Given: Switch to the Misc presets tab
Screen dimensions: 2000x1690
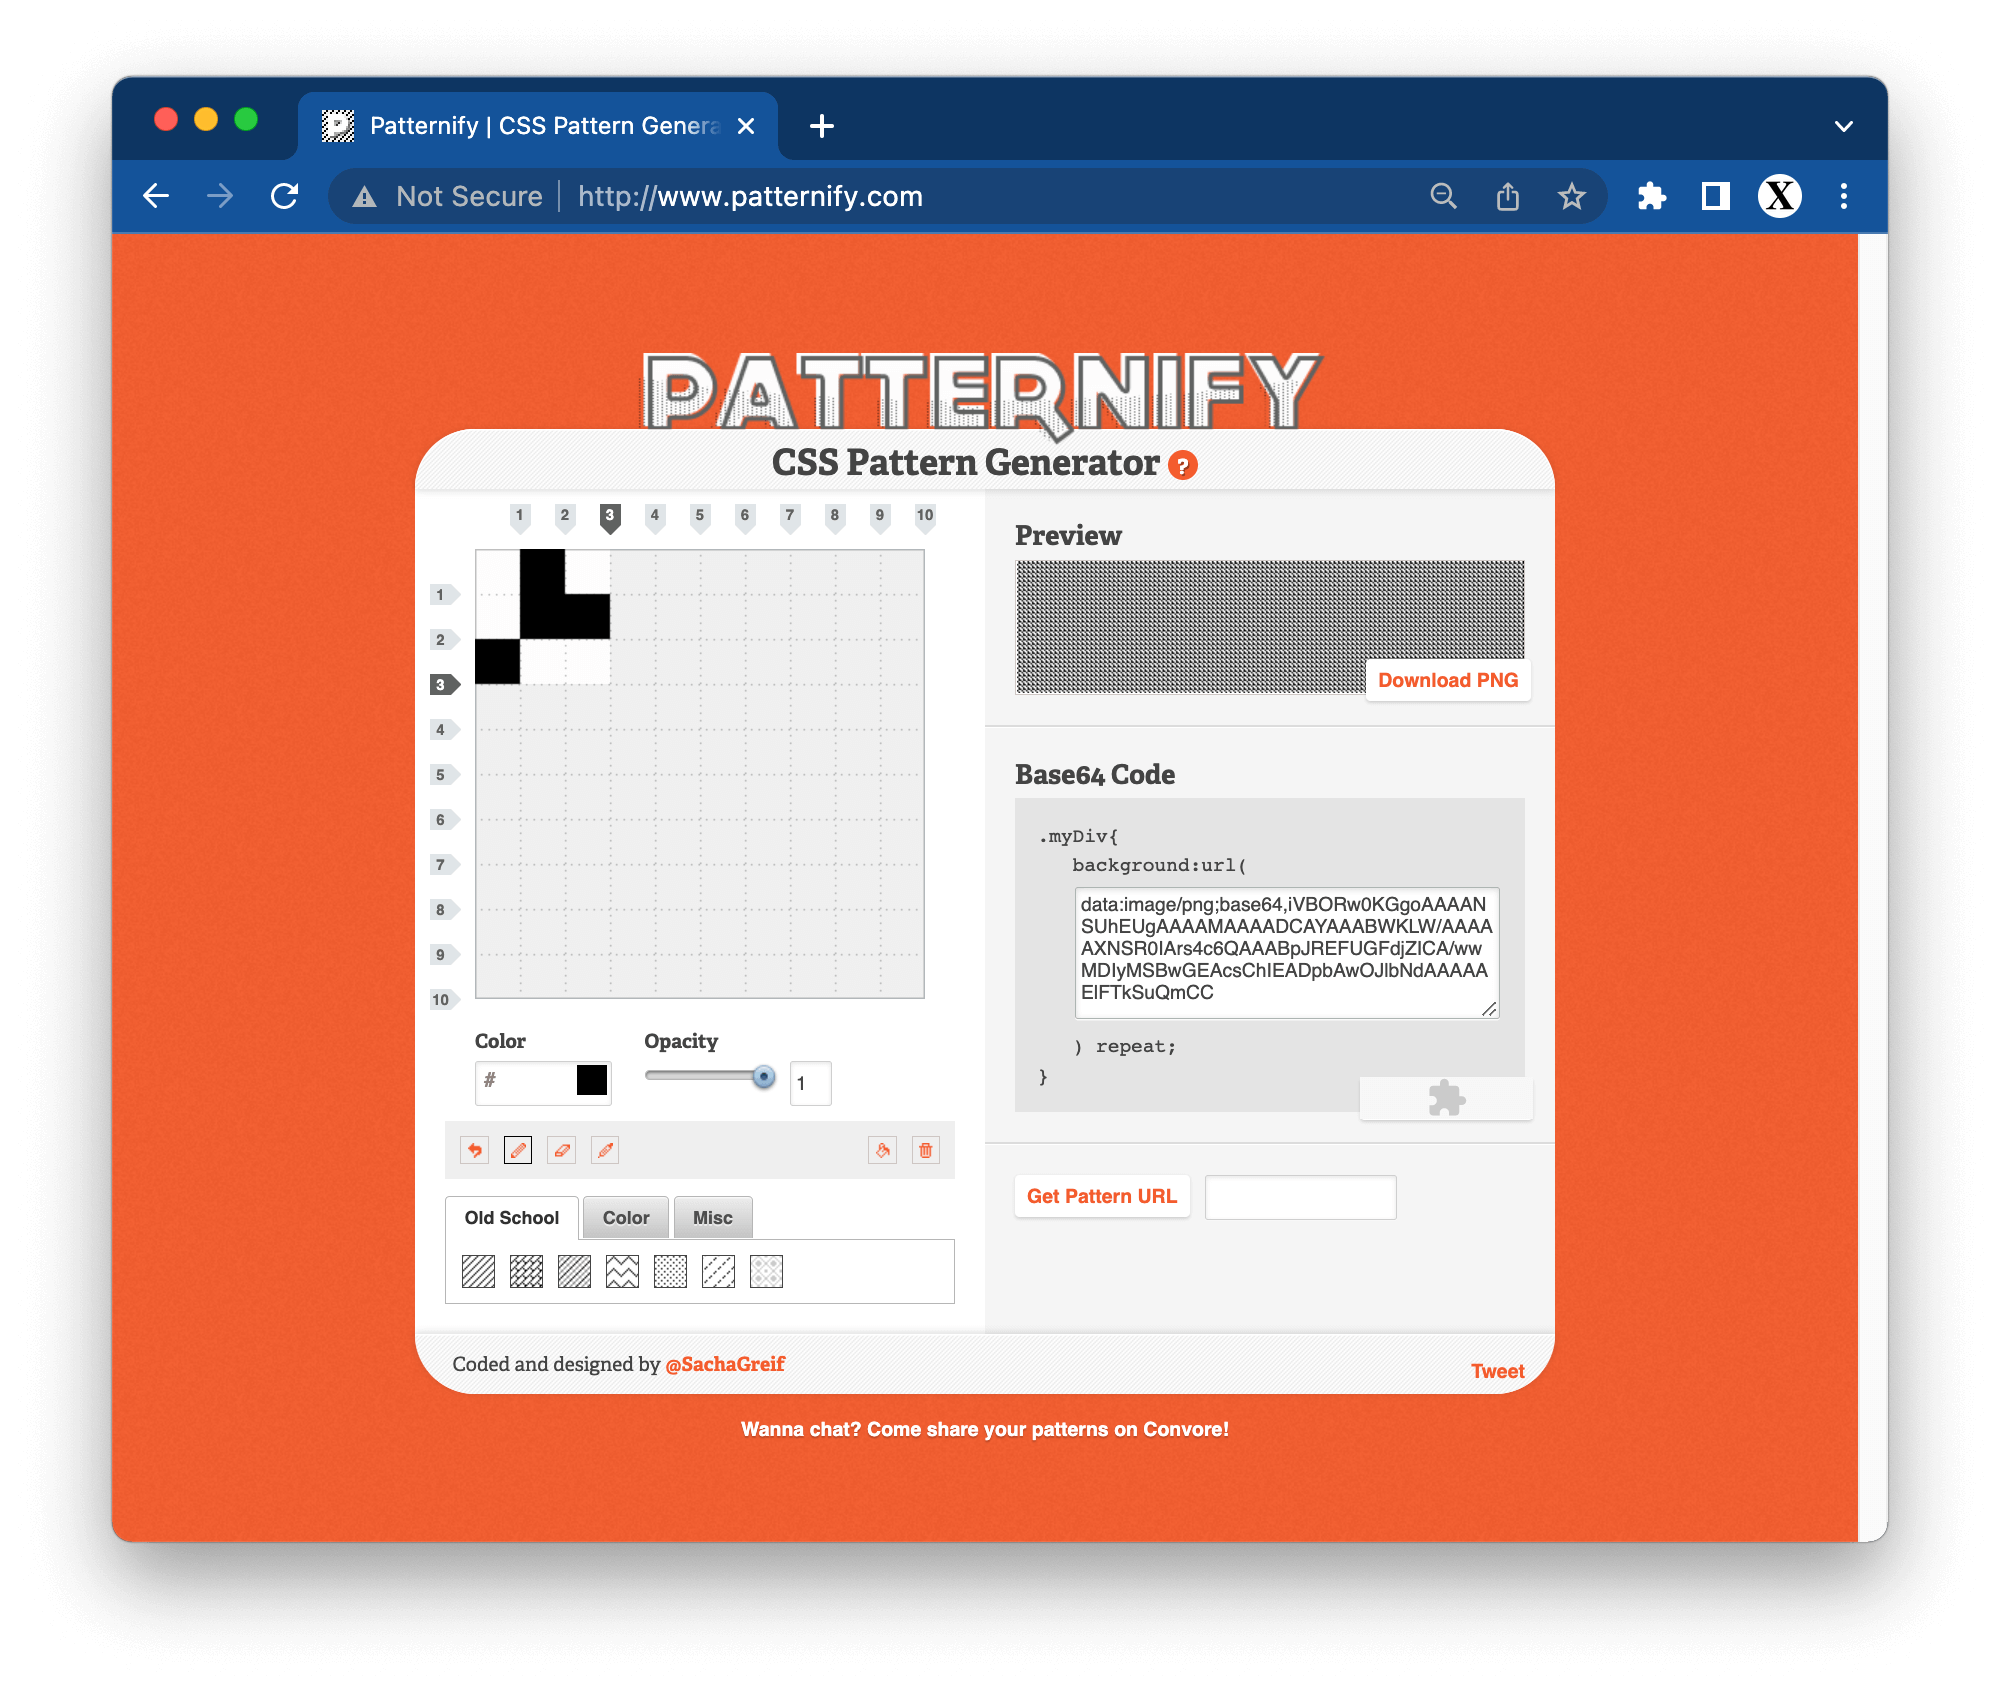Looking at the screenshot, I should tap(713, 1218).
